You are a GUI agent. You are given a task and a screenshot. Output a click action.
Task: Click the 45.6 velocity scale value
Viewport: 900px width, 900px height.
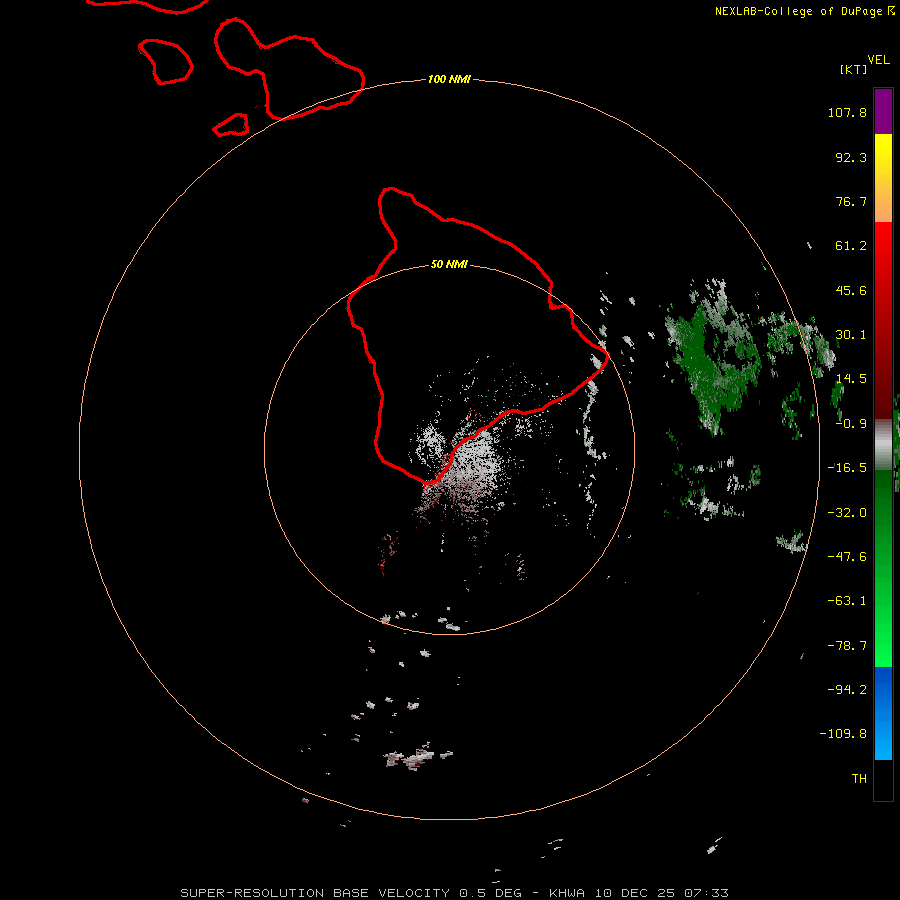tap(851, 290)
